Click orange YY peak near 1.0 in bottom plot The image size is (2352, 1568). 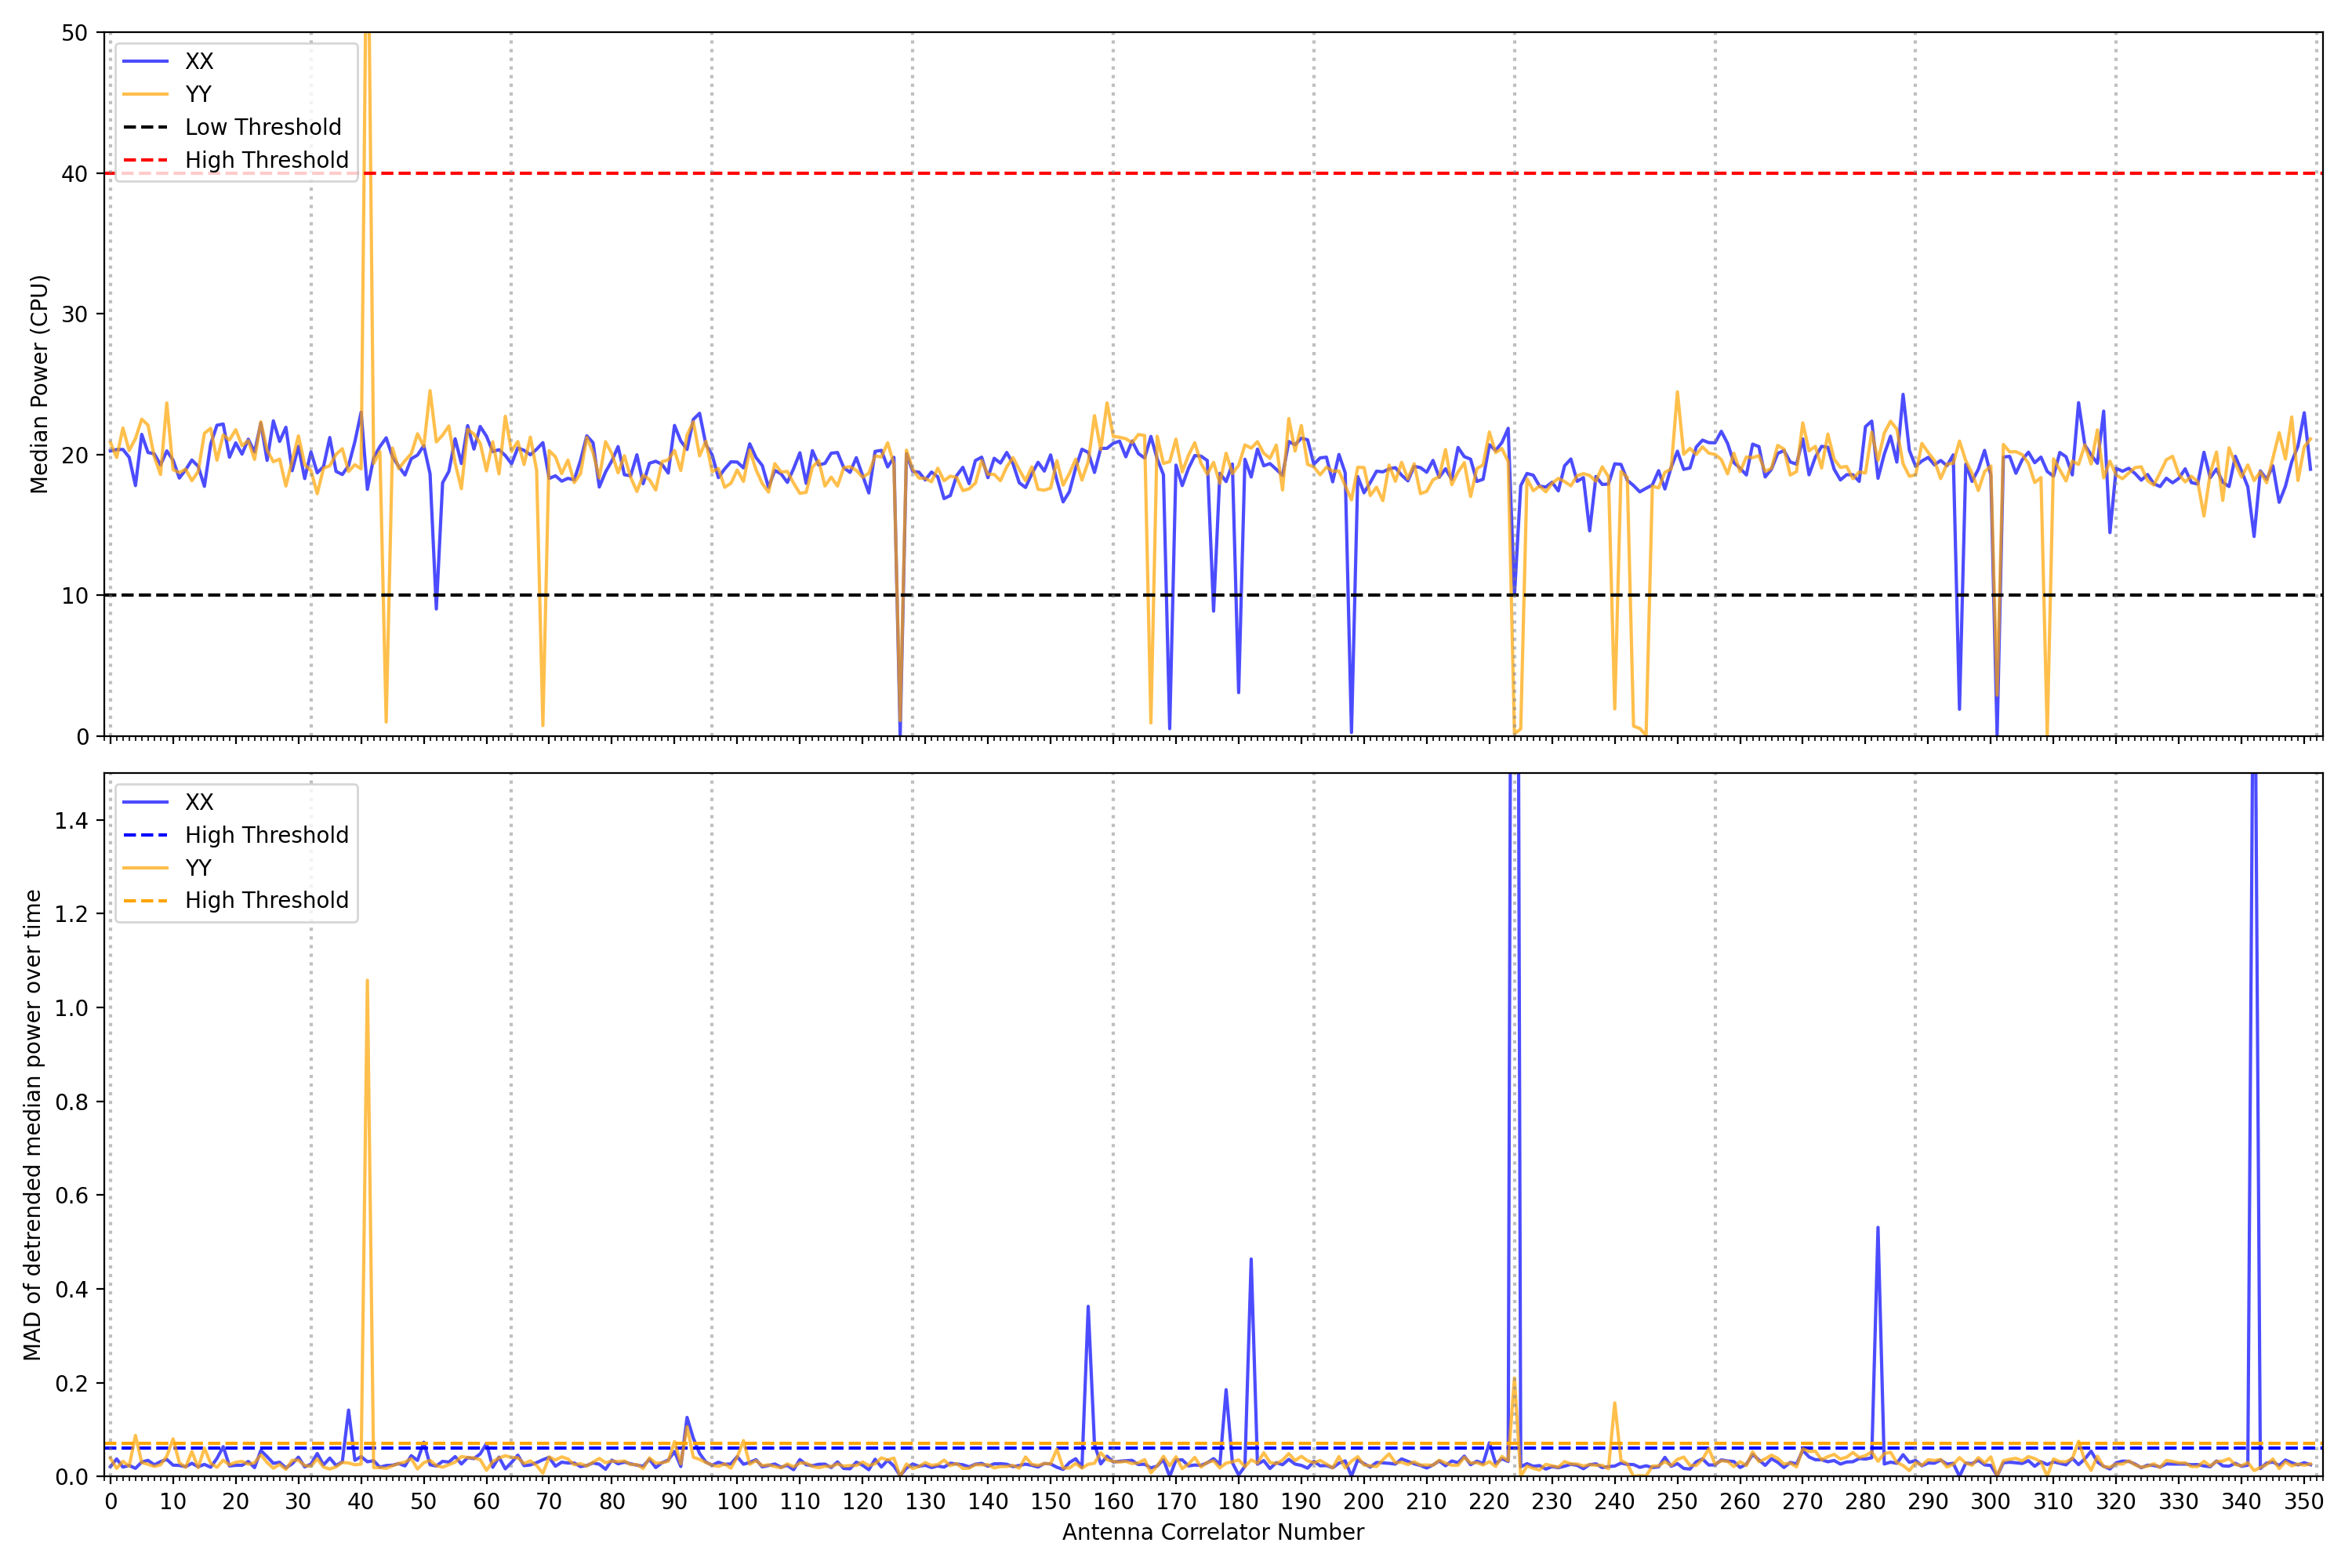tap(367, 983)
